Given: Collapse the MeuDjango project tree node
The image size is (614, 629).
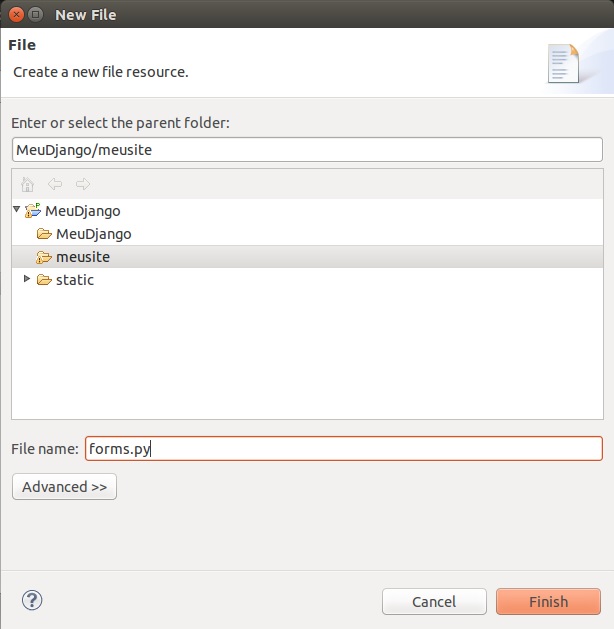Looking at the screenshot, I should (x=17, y=210).
